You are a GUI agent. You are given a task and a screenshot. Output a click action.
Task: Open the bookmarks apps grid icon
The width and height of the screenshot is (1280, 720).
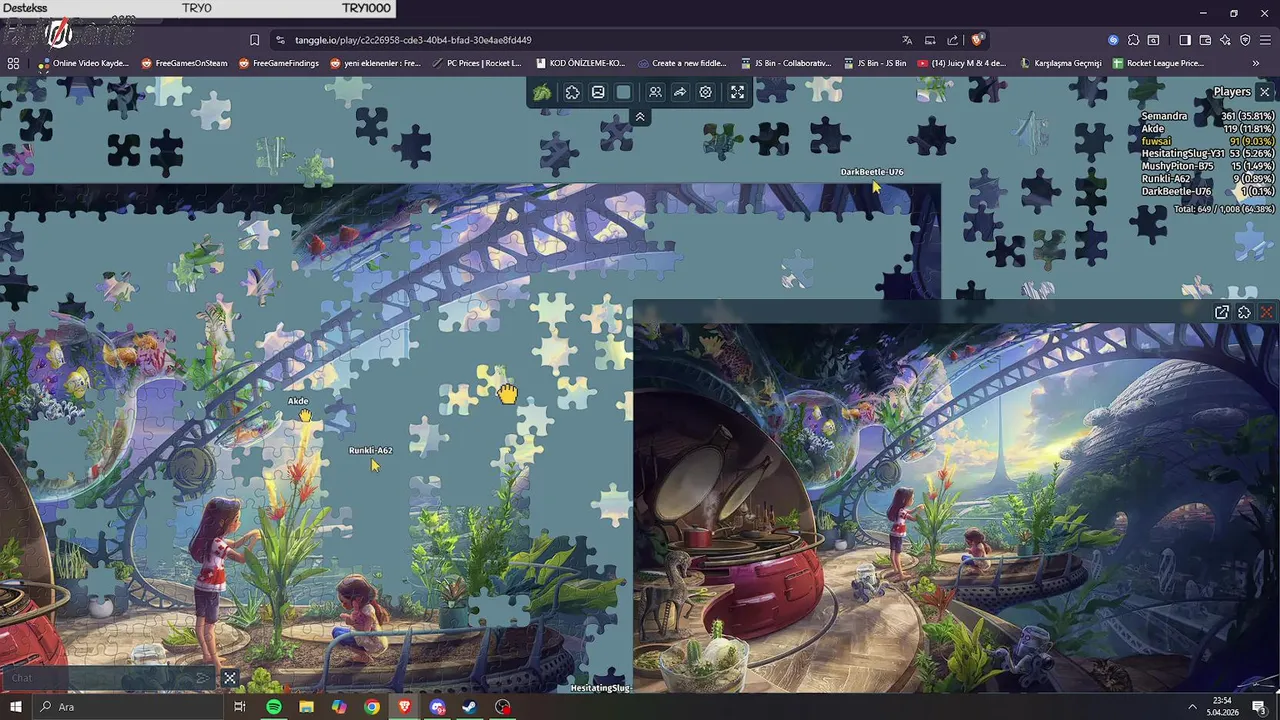click(x=13, y=63)
